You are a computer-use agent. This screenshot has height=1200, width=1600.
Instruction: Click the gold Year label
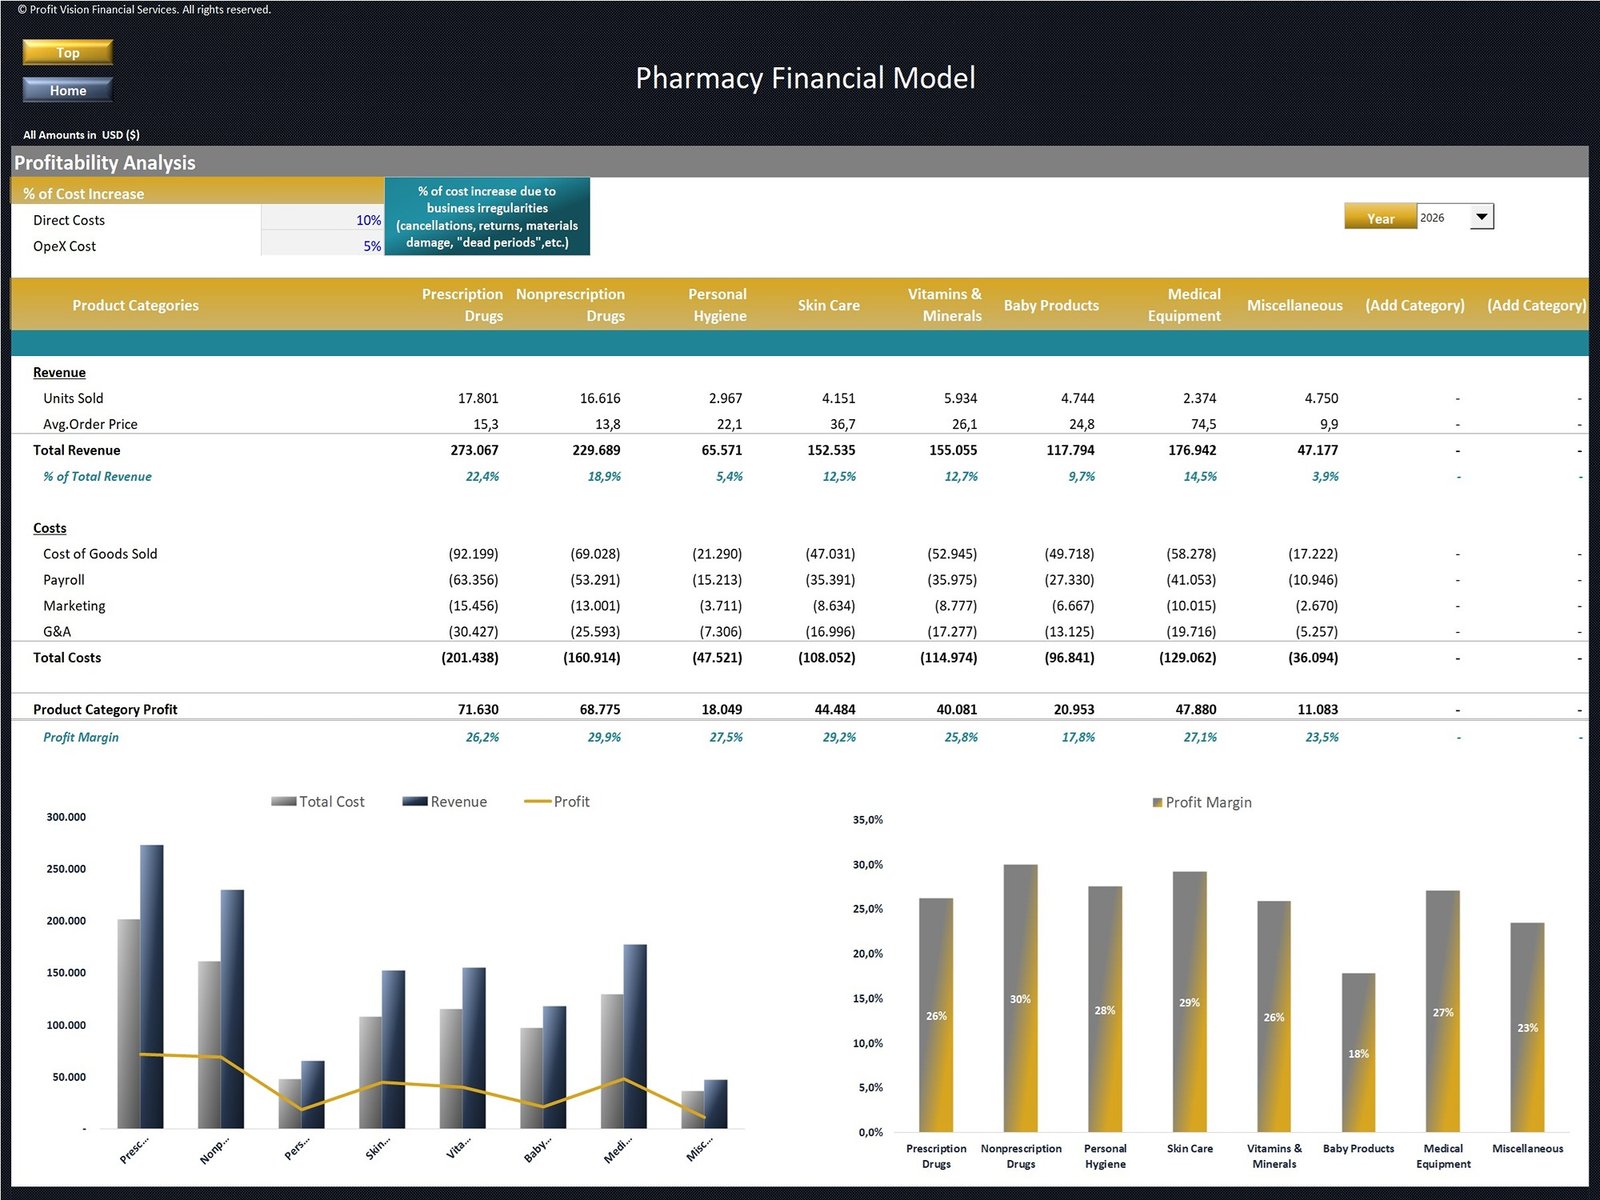coord(1380,218)
